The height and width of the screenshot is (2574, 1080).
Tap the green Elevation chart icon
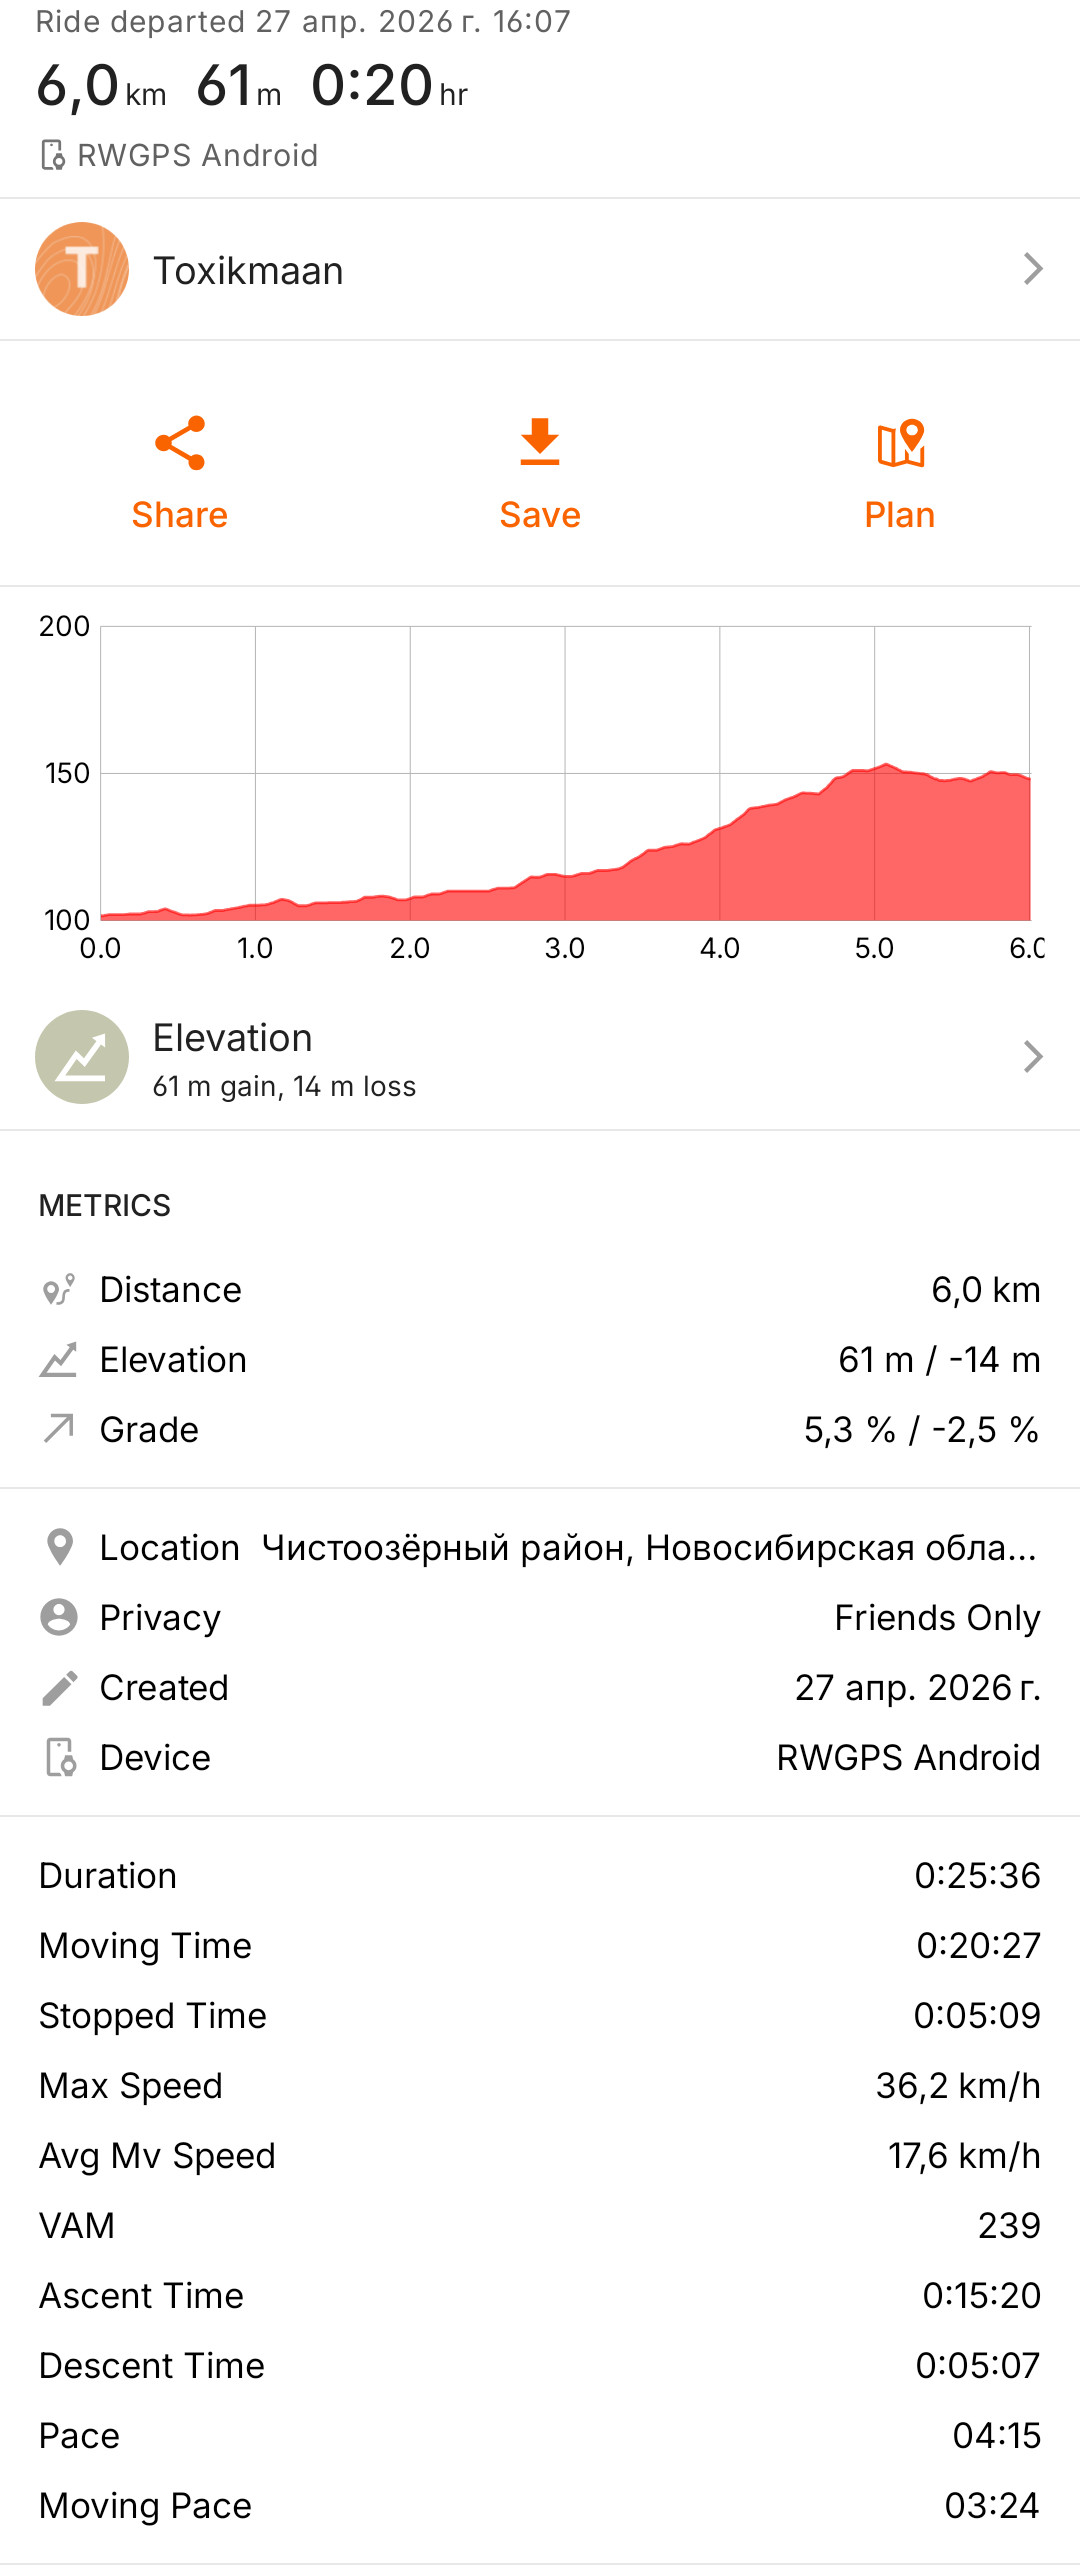point(82,1057)
